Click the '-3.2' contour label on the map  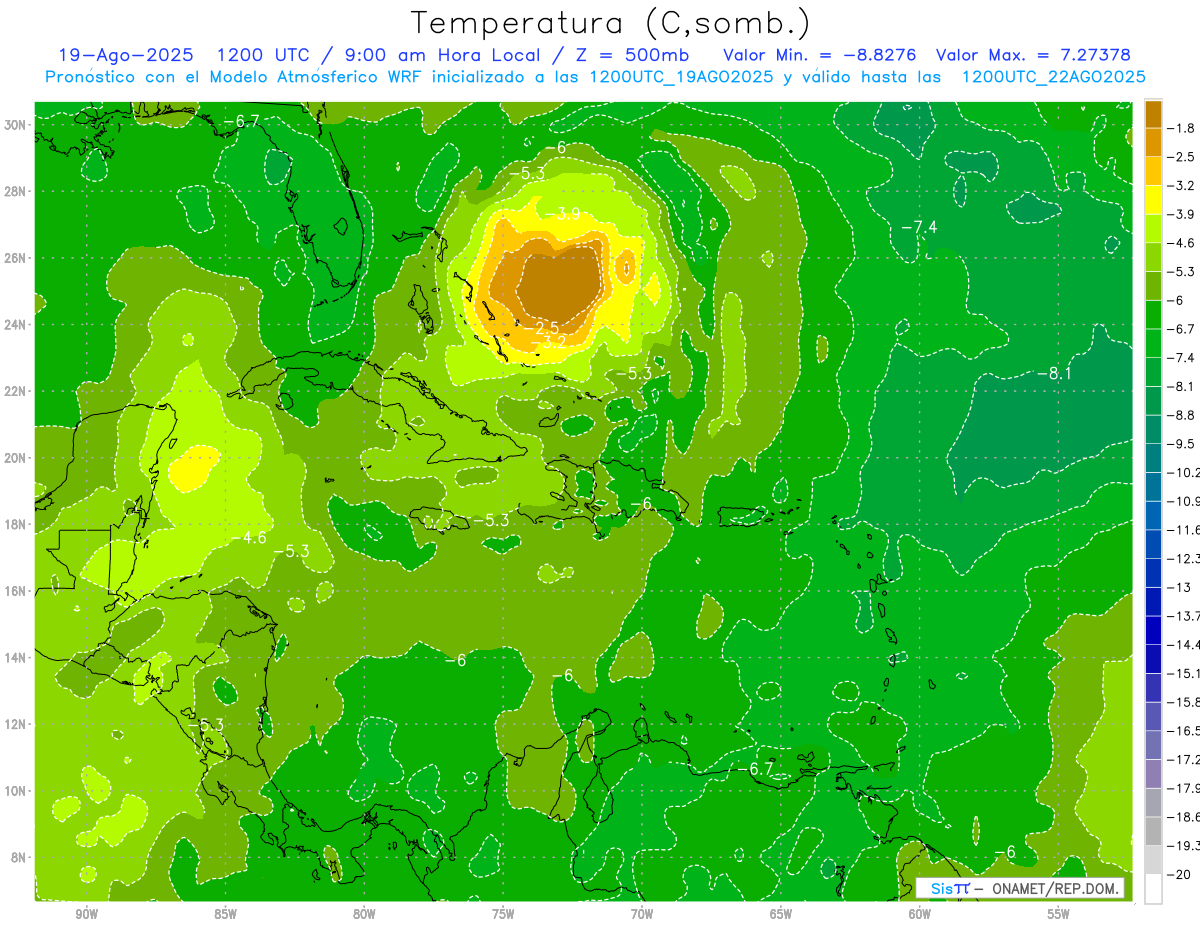pyautogui.click(x=548, y=341)
